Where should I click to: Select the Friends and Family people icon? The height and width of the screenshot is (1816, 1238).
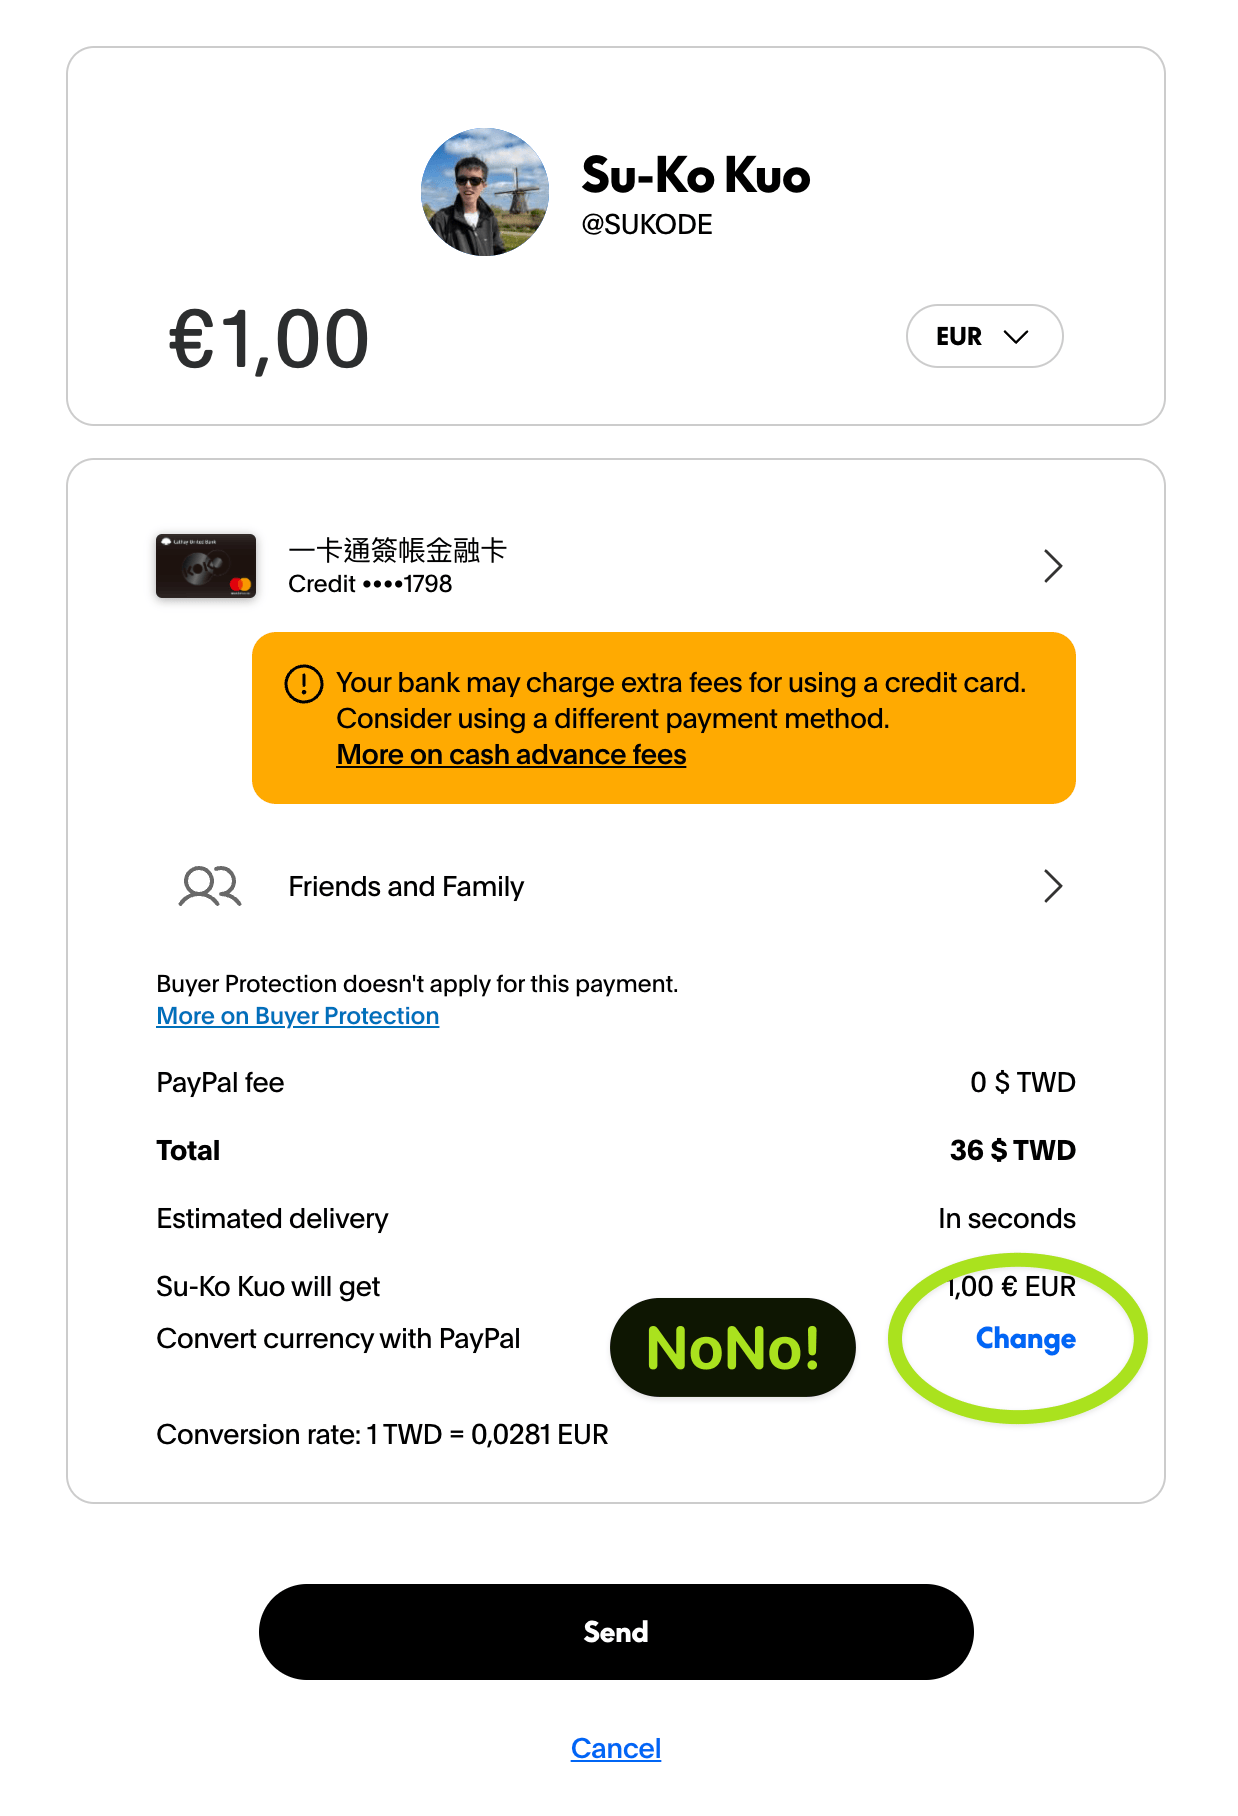(207, 886)
